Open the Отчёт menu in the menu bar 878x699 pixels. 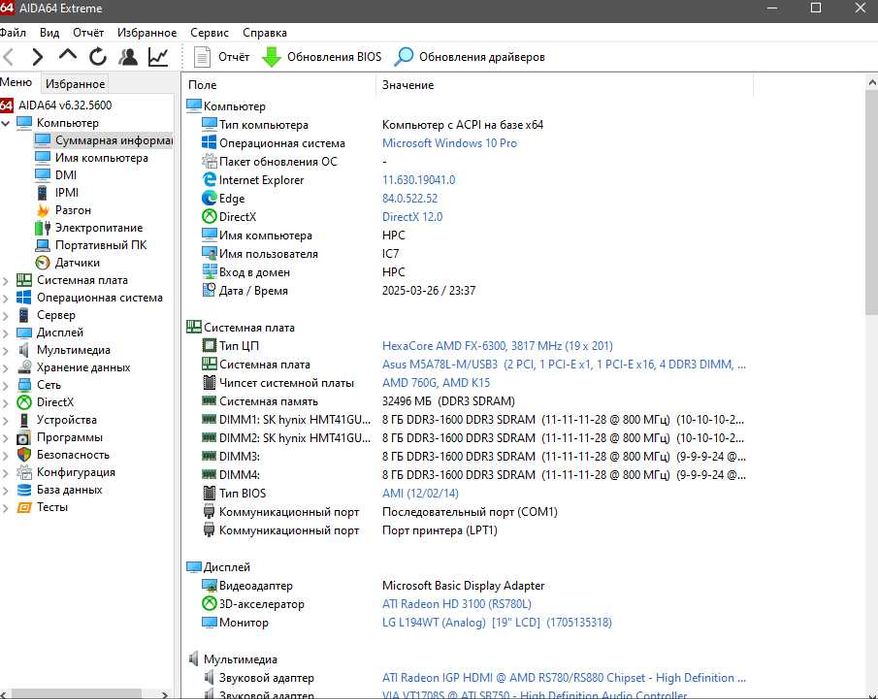[88, 32]
